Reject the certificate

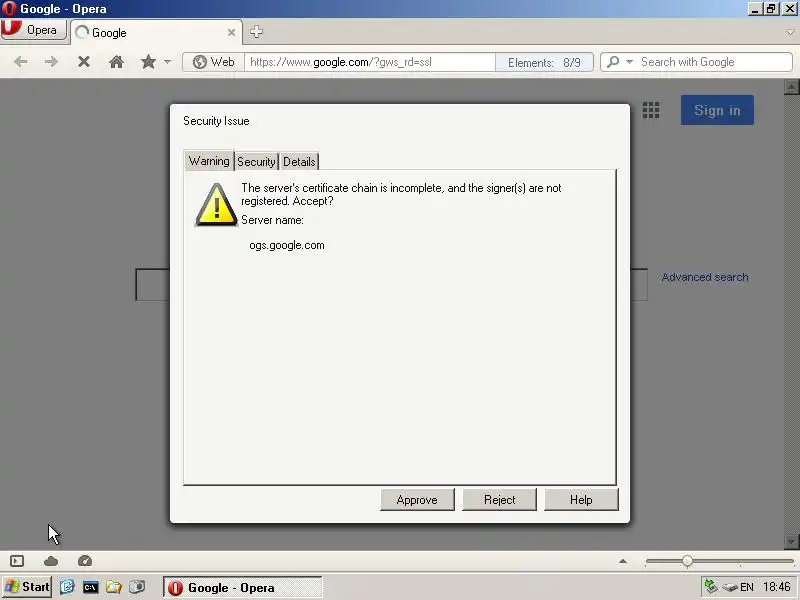[x=499, y=499]
